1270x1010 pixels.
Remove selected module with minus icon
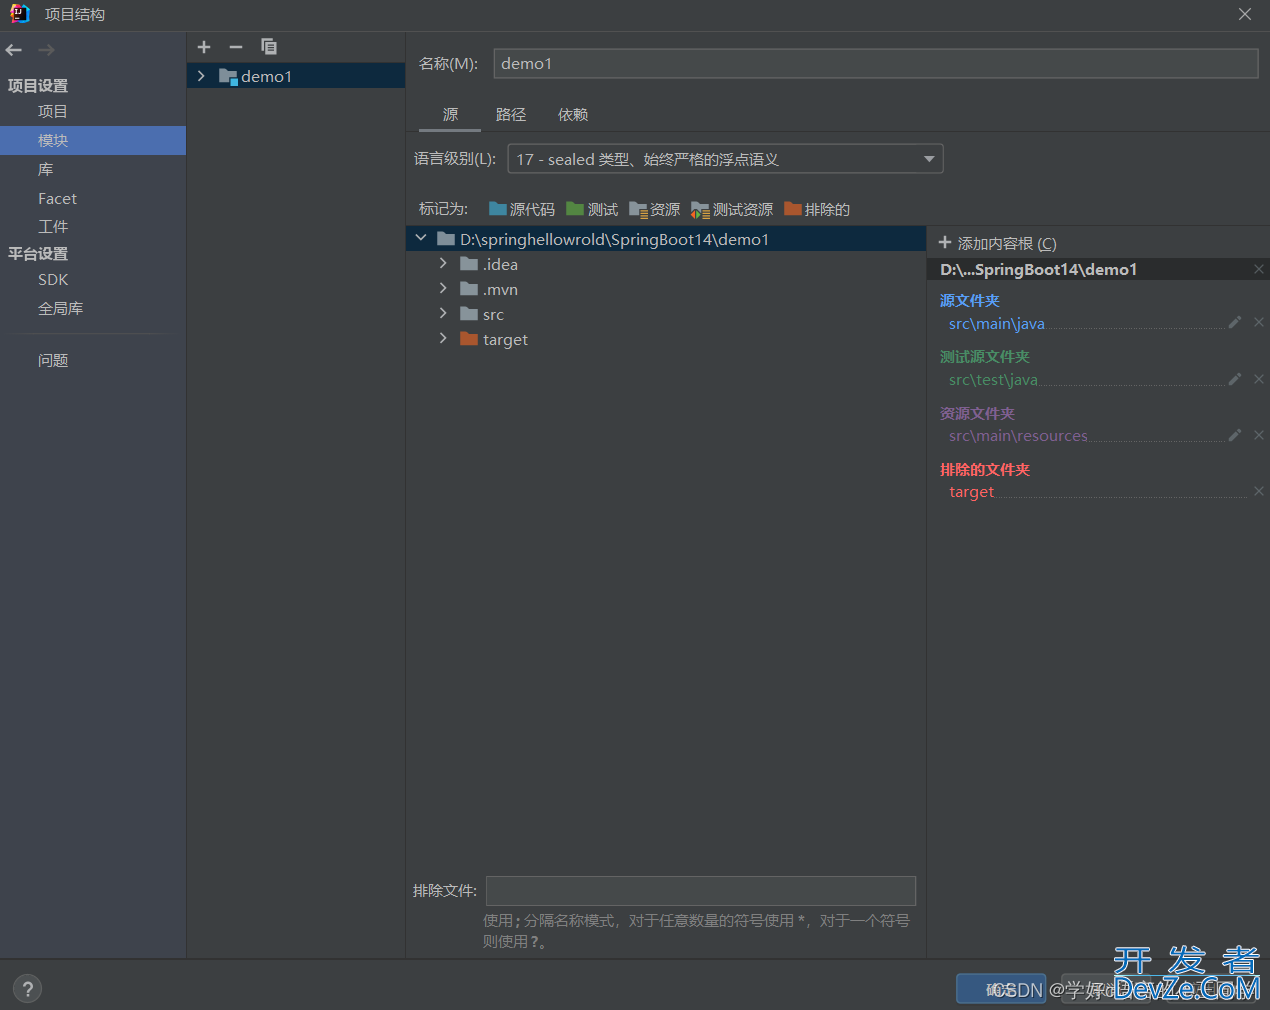click(236, 47)
